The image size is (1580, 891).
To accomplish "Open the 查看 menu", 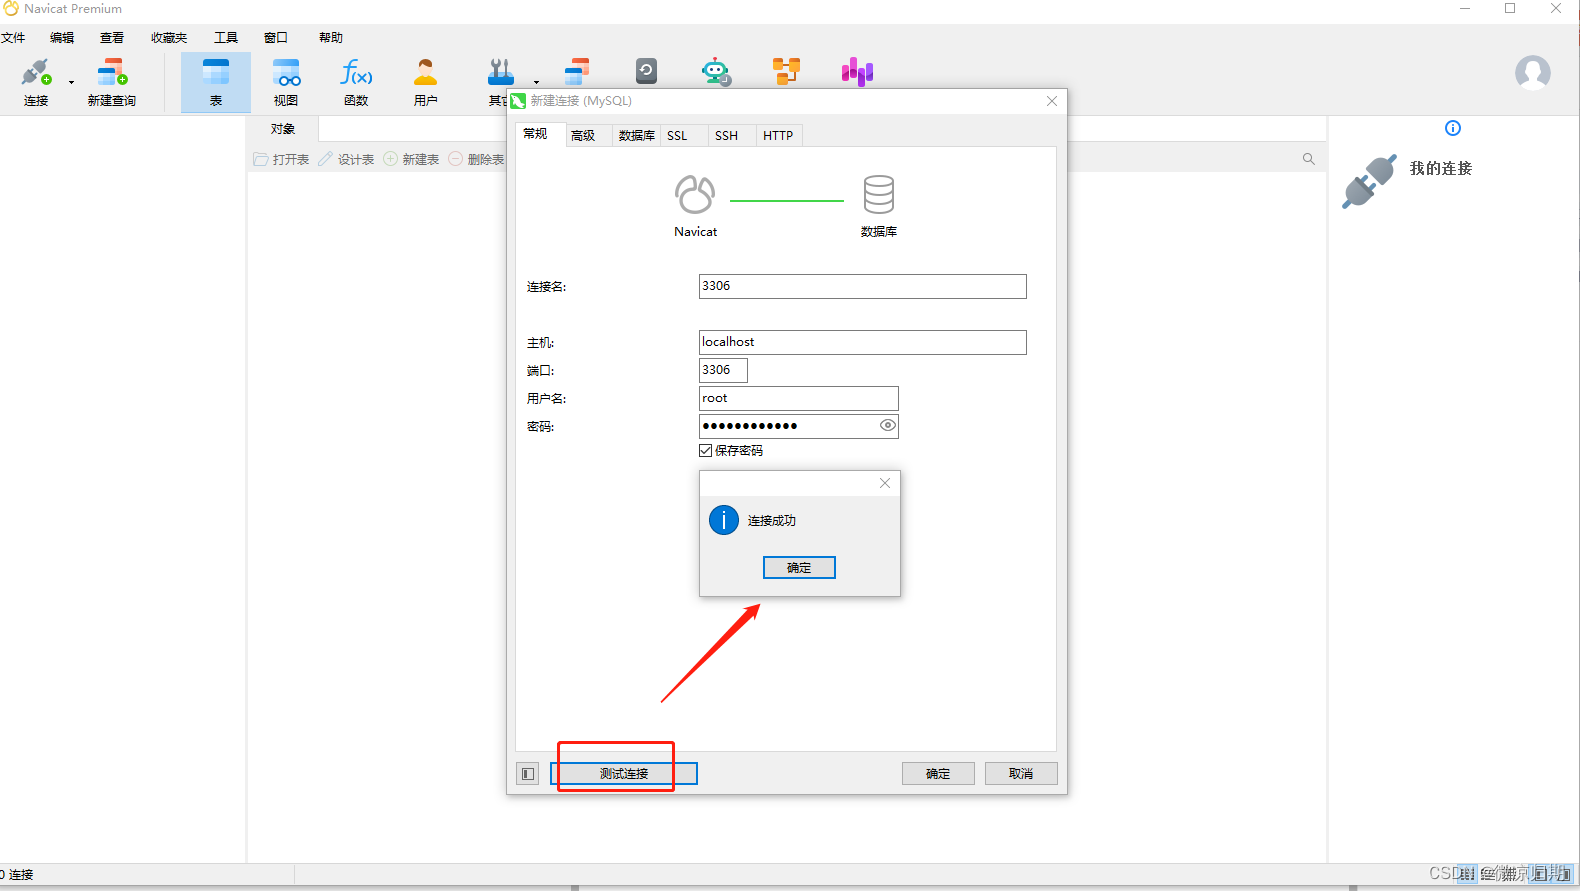I will pyautogui.click(x=112, y=38).
